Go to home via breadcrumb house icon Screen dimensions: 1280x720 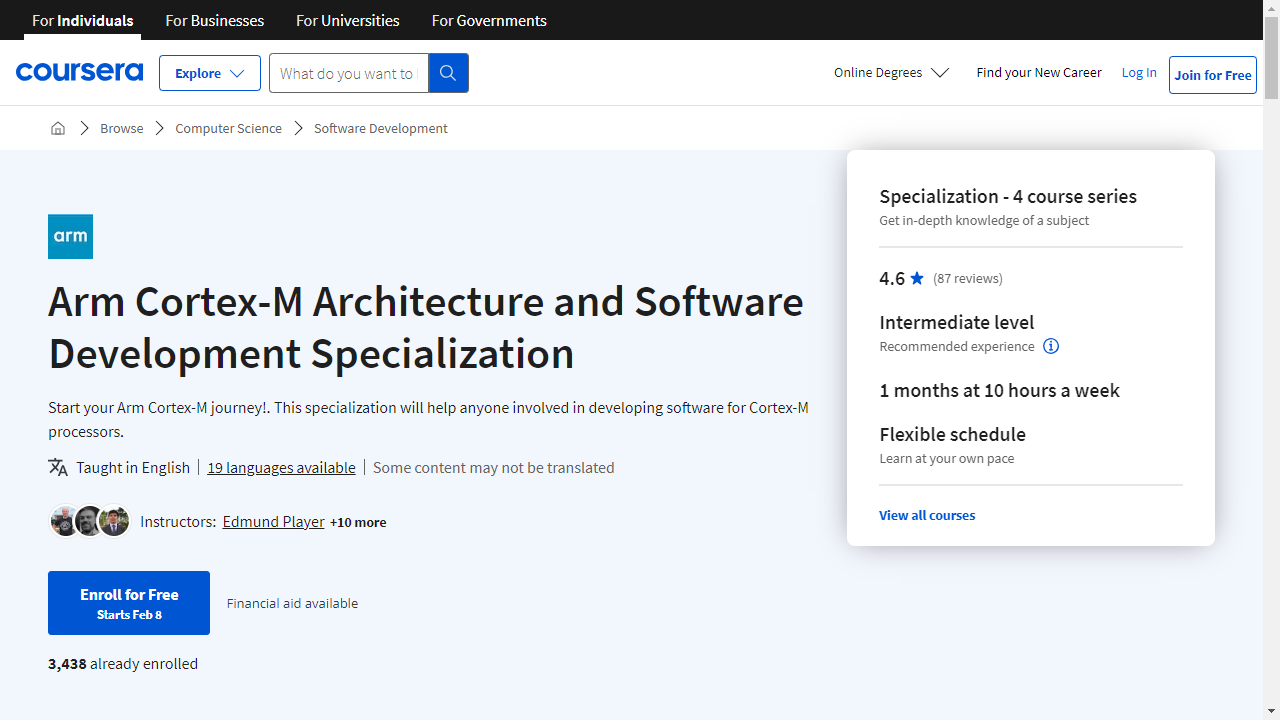58,128
